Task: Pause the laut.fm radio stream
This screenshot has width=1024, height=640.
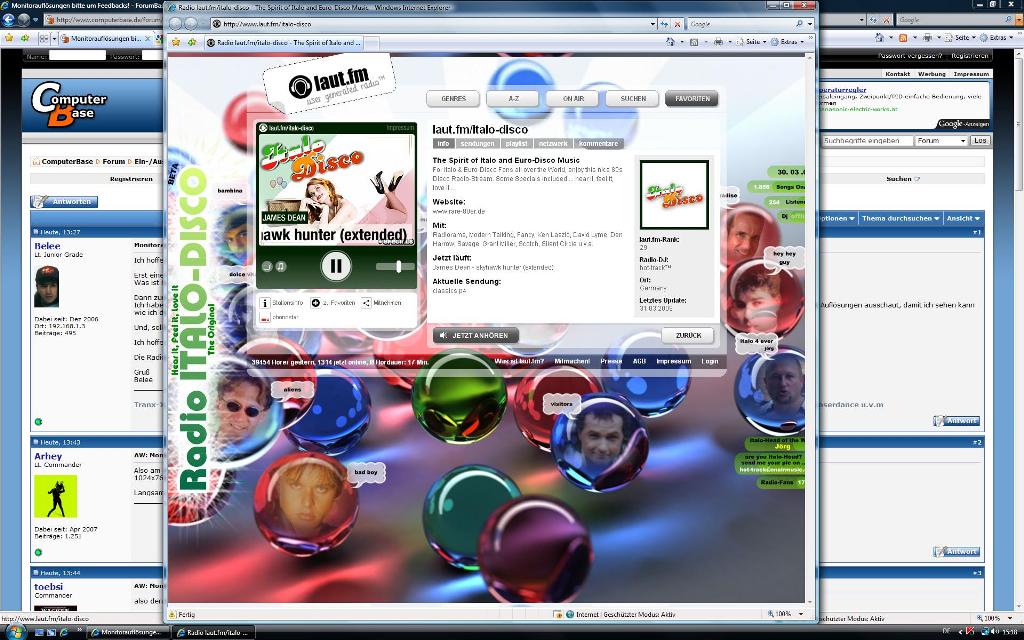Action: coord(336,266)
